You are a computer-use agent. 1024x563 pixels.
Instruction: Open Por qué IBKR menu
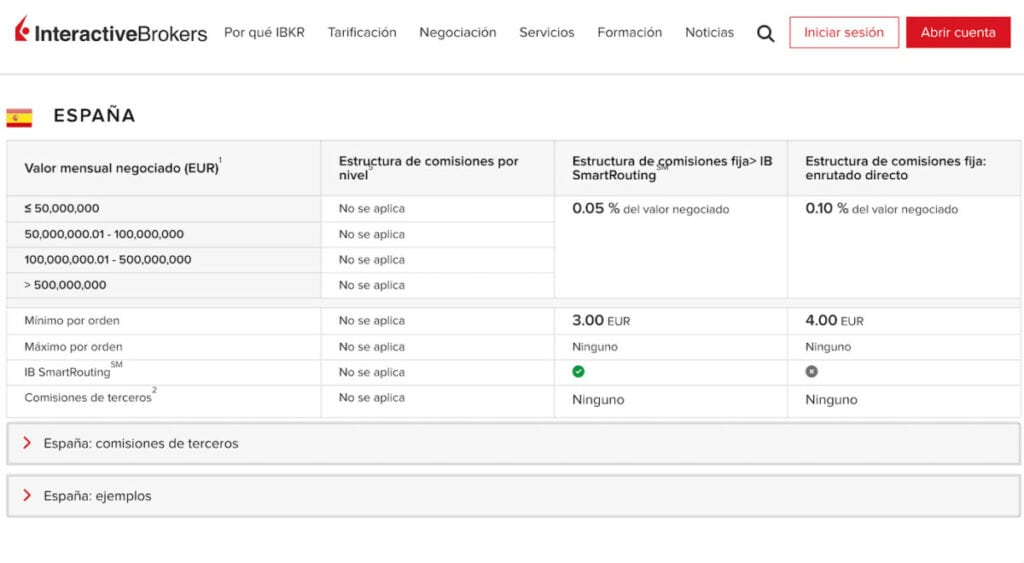[264, 33]
